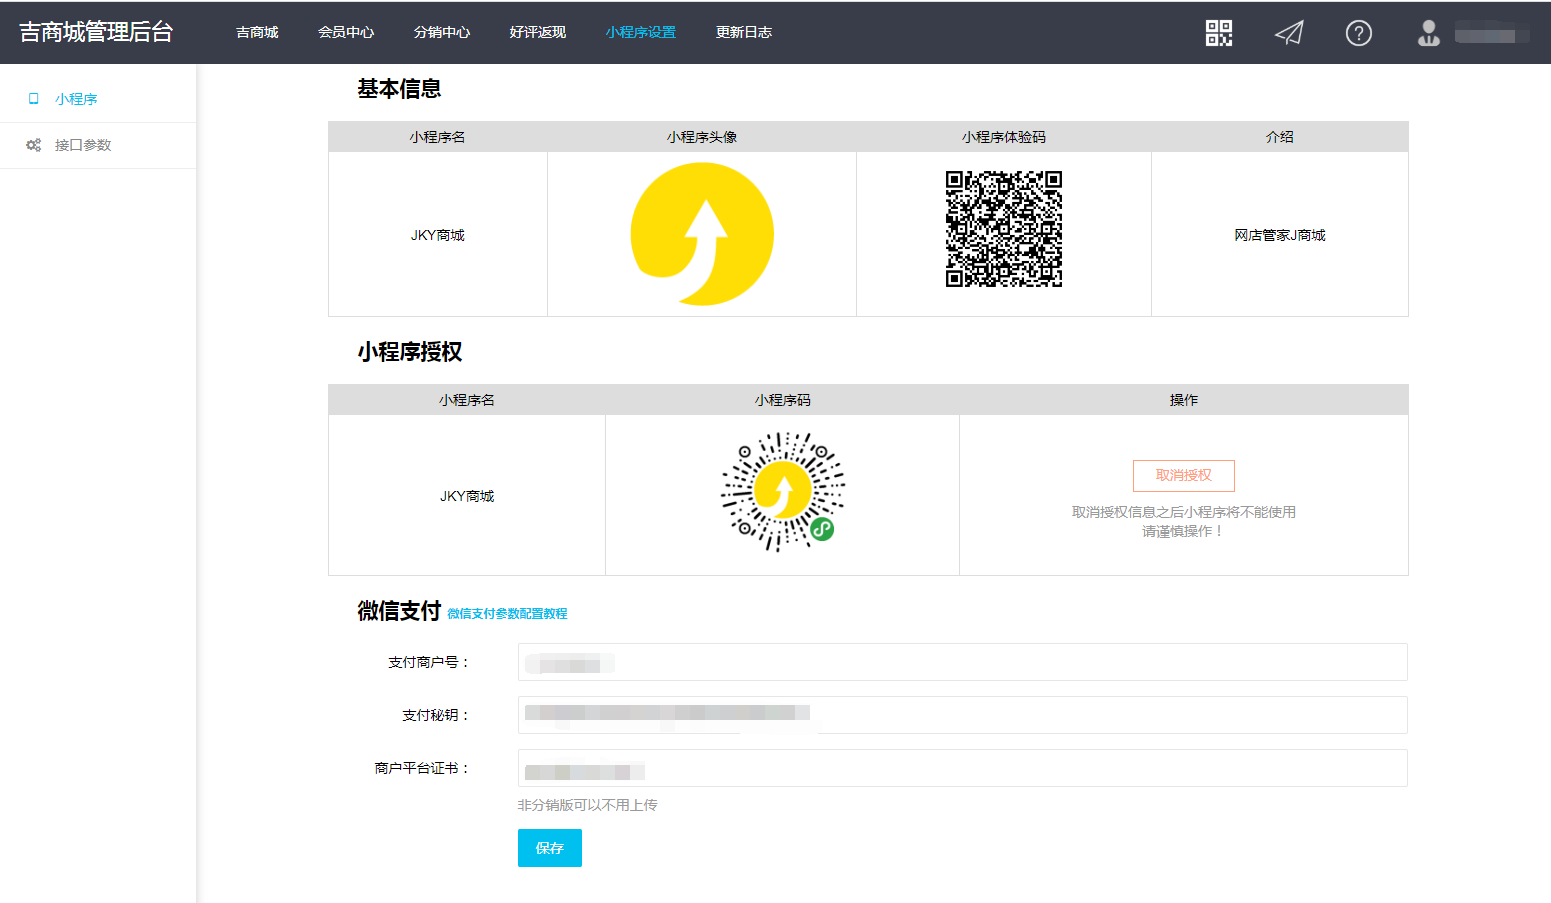Screen dimensions: 1551x903
Task: Open the 更新日志 menu
Action: click(744, 33)
